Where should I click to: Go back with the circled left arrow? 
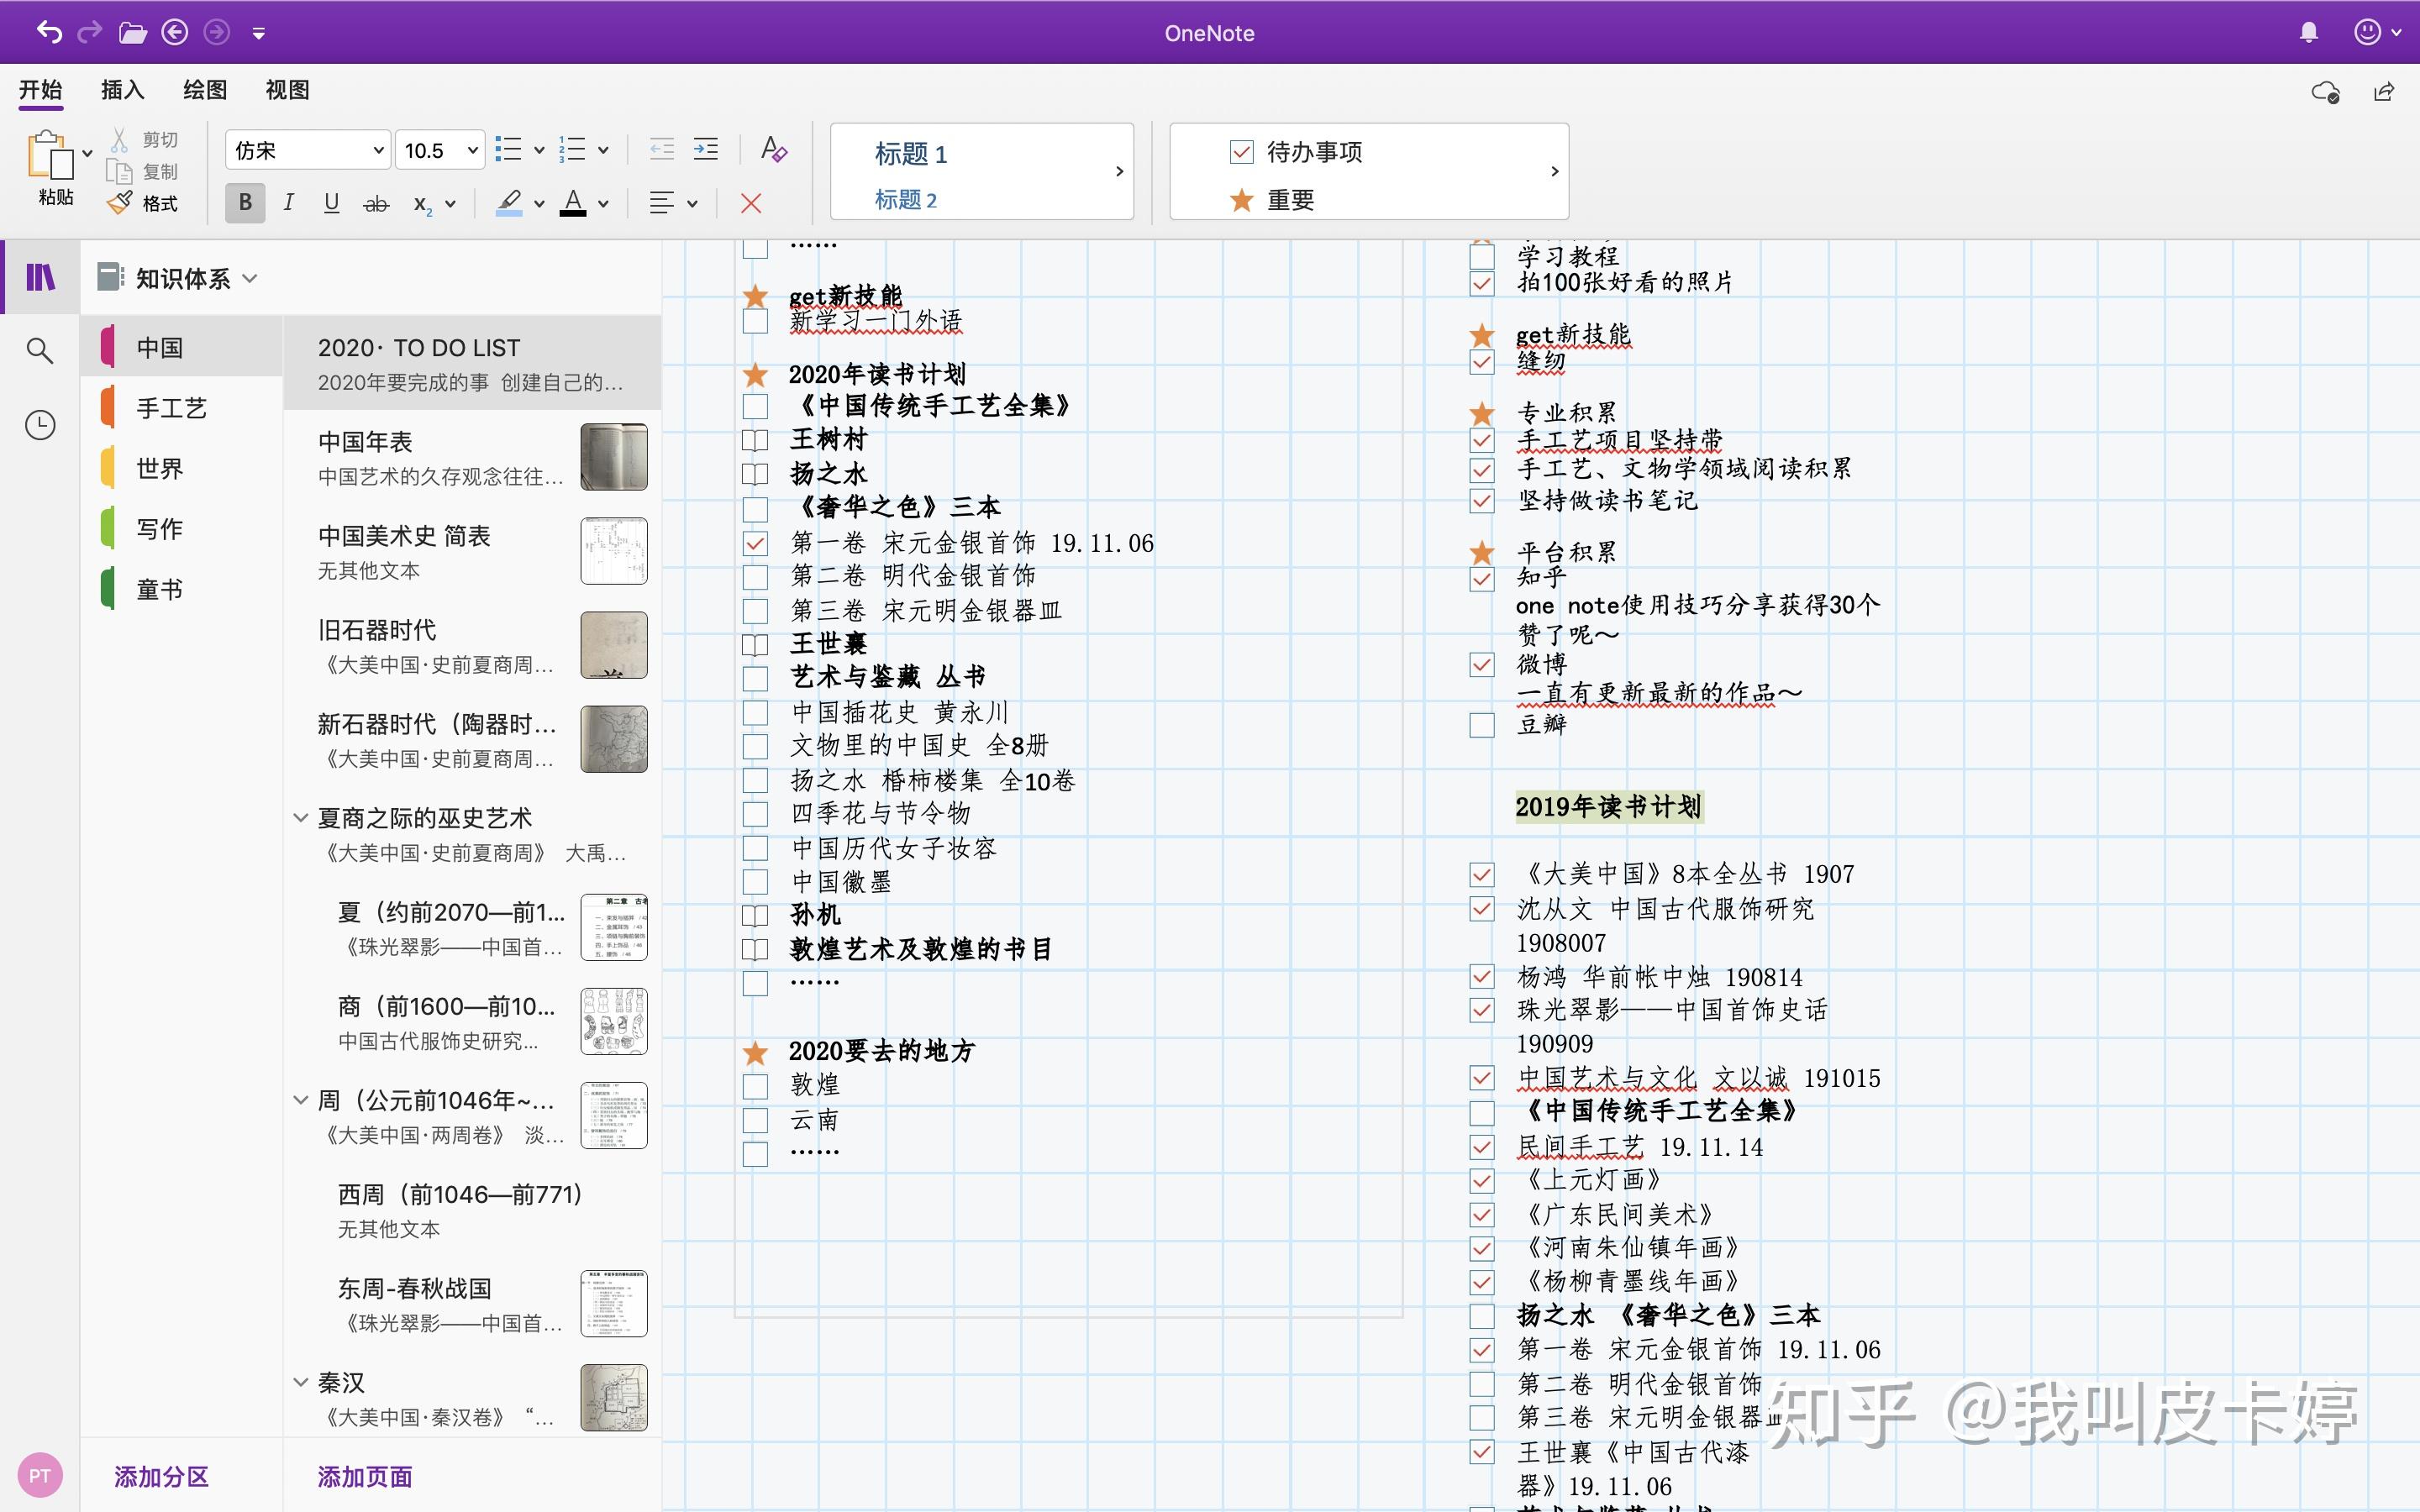pos(175,33)
